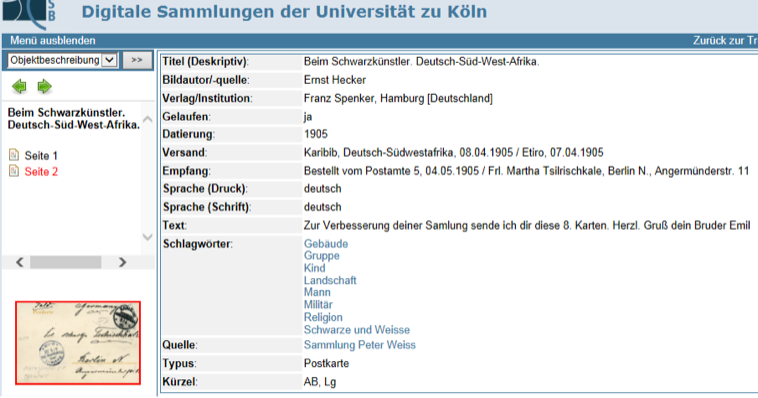This screenshot has width=758, height=398.
Task: Click Menü ausblenden in the blue bar
Action: [x=53, y=41]
